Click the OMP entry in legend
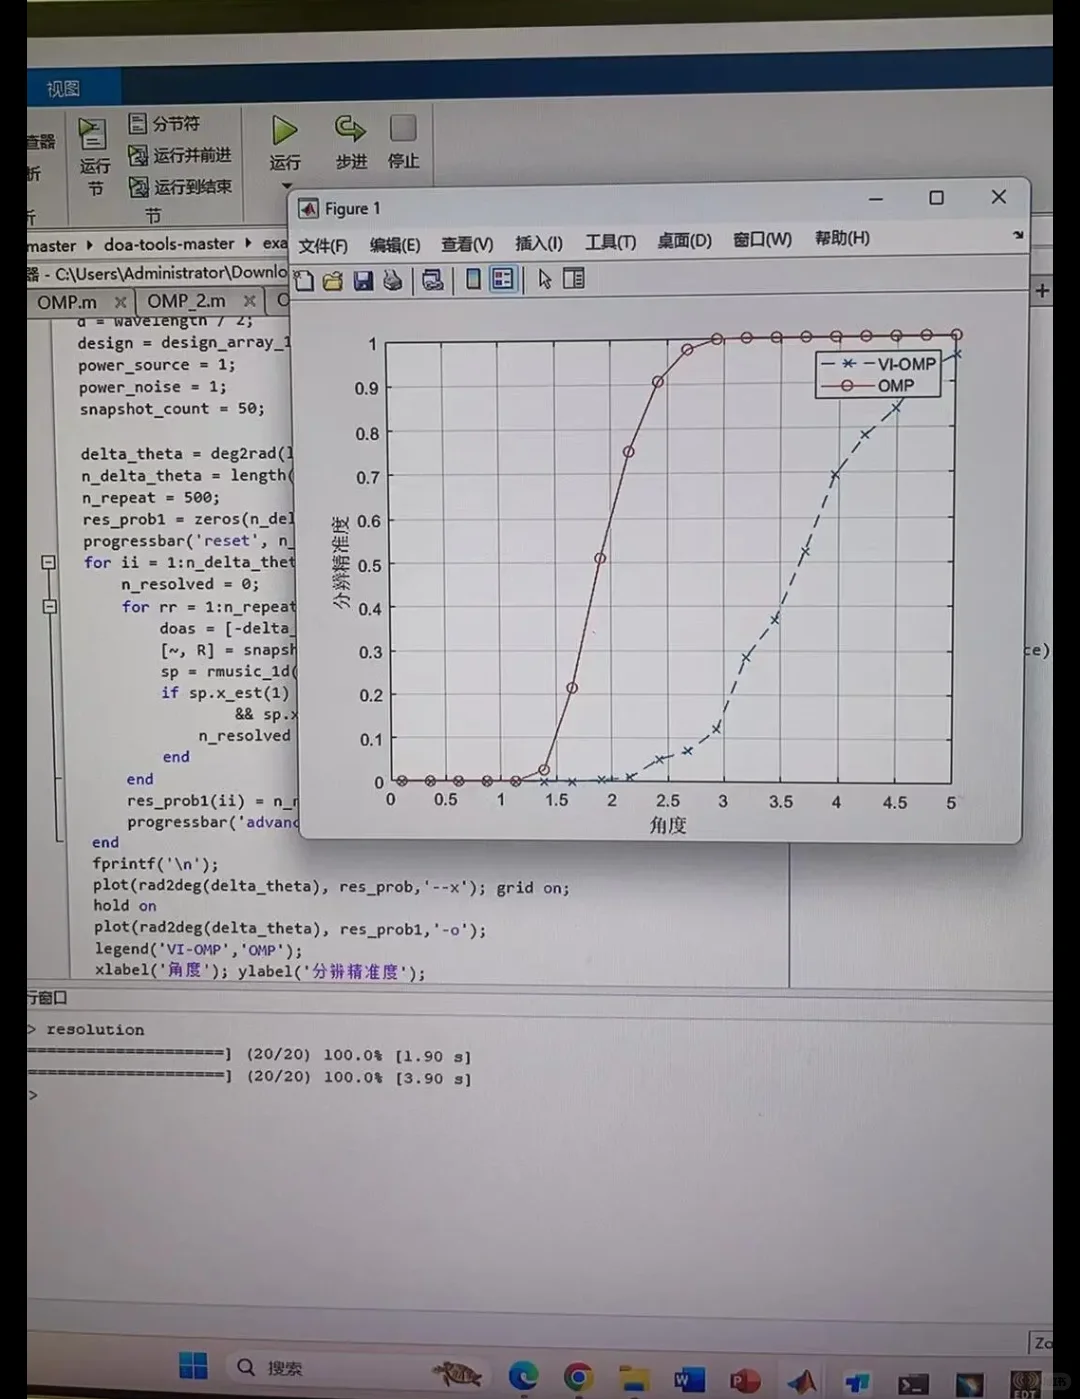 870,386
